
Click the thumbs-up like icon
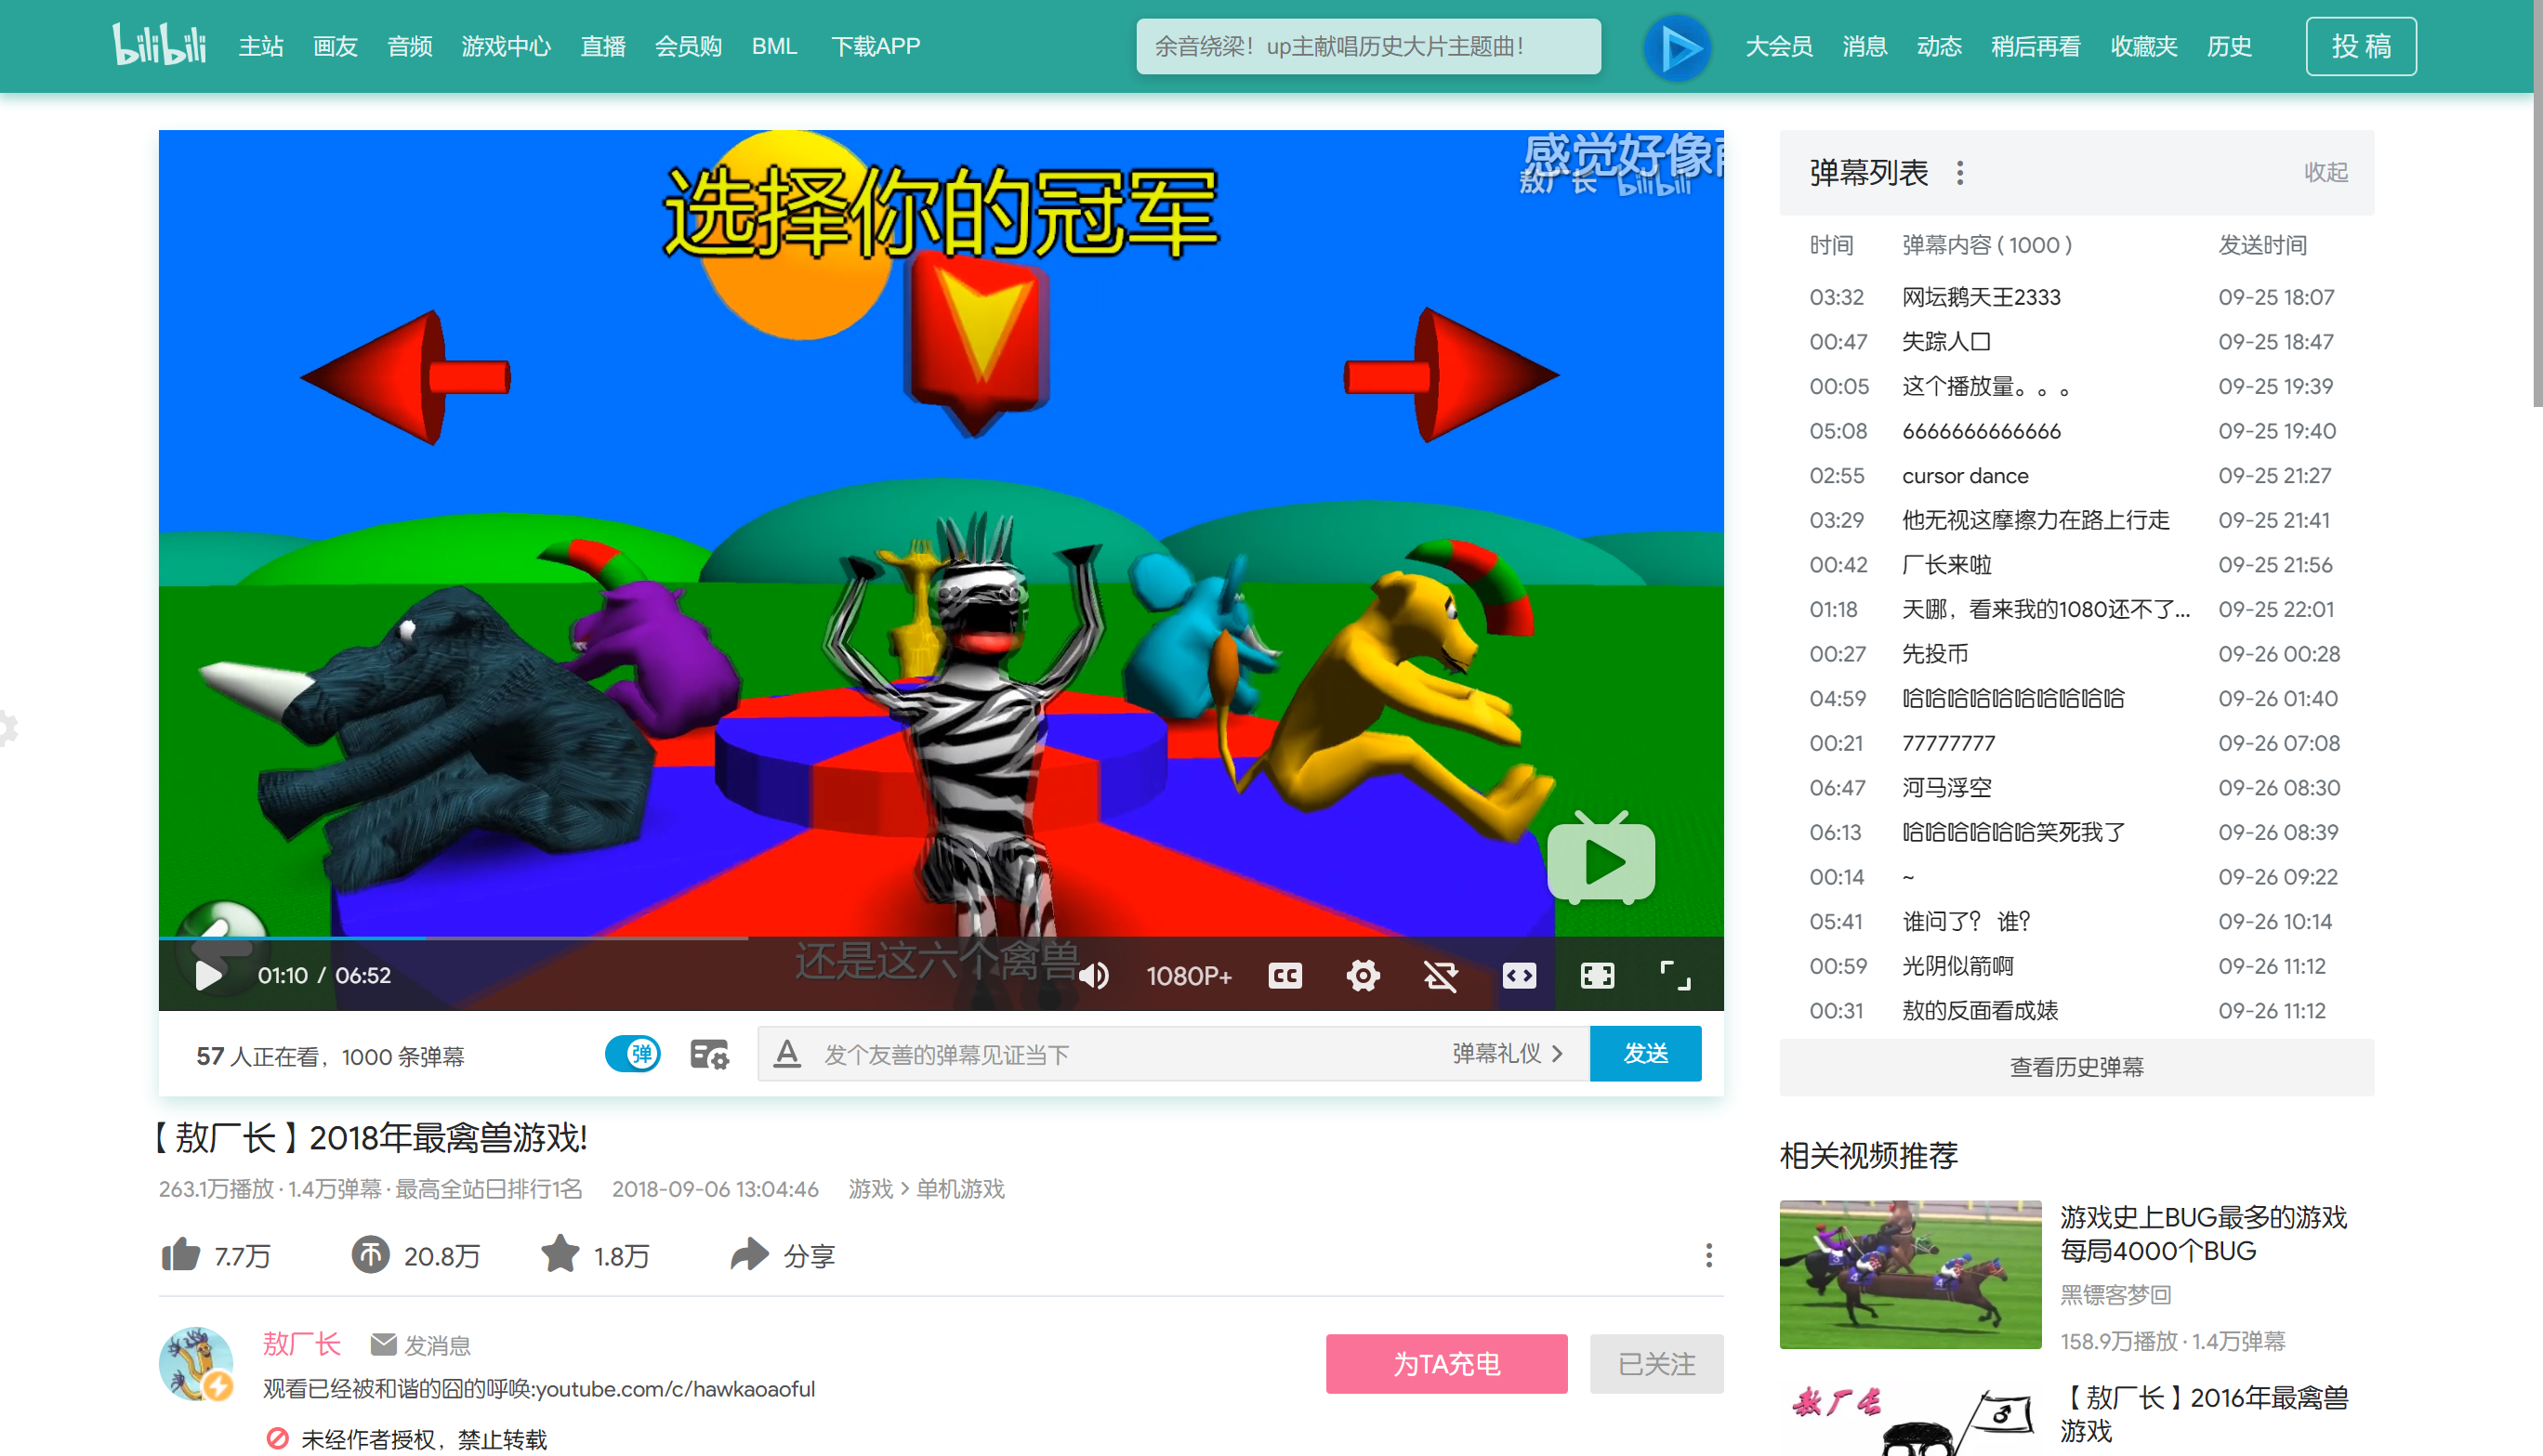point(181,1254)
